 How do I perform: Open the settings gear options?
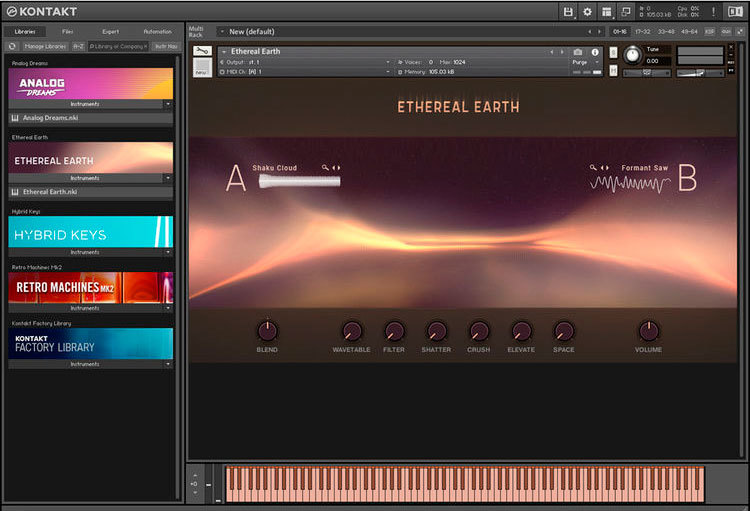(x=587, y=11)
